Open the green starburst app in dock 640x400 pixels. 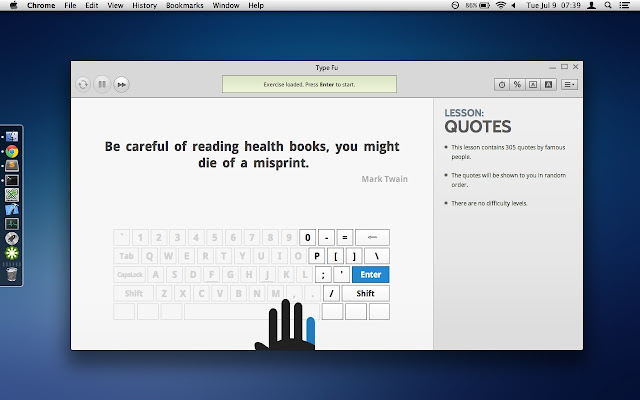pos(12,253)
